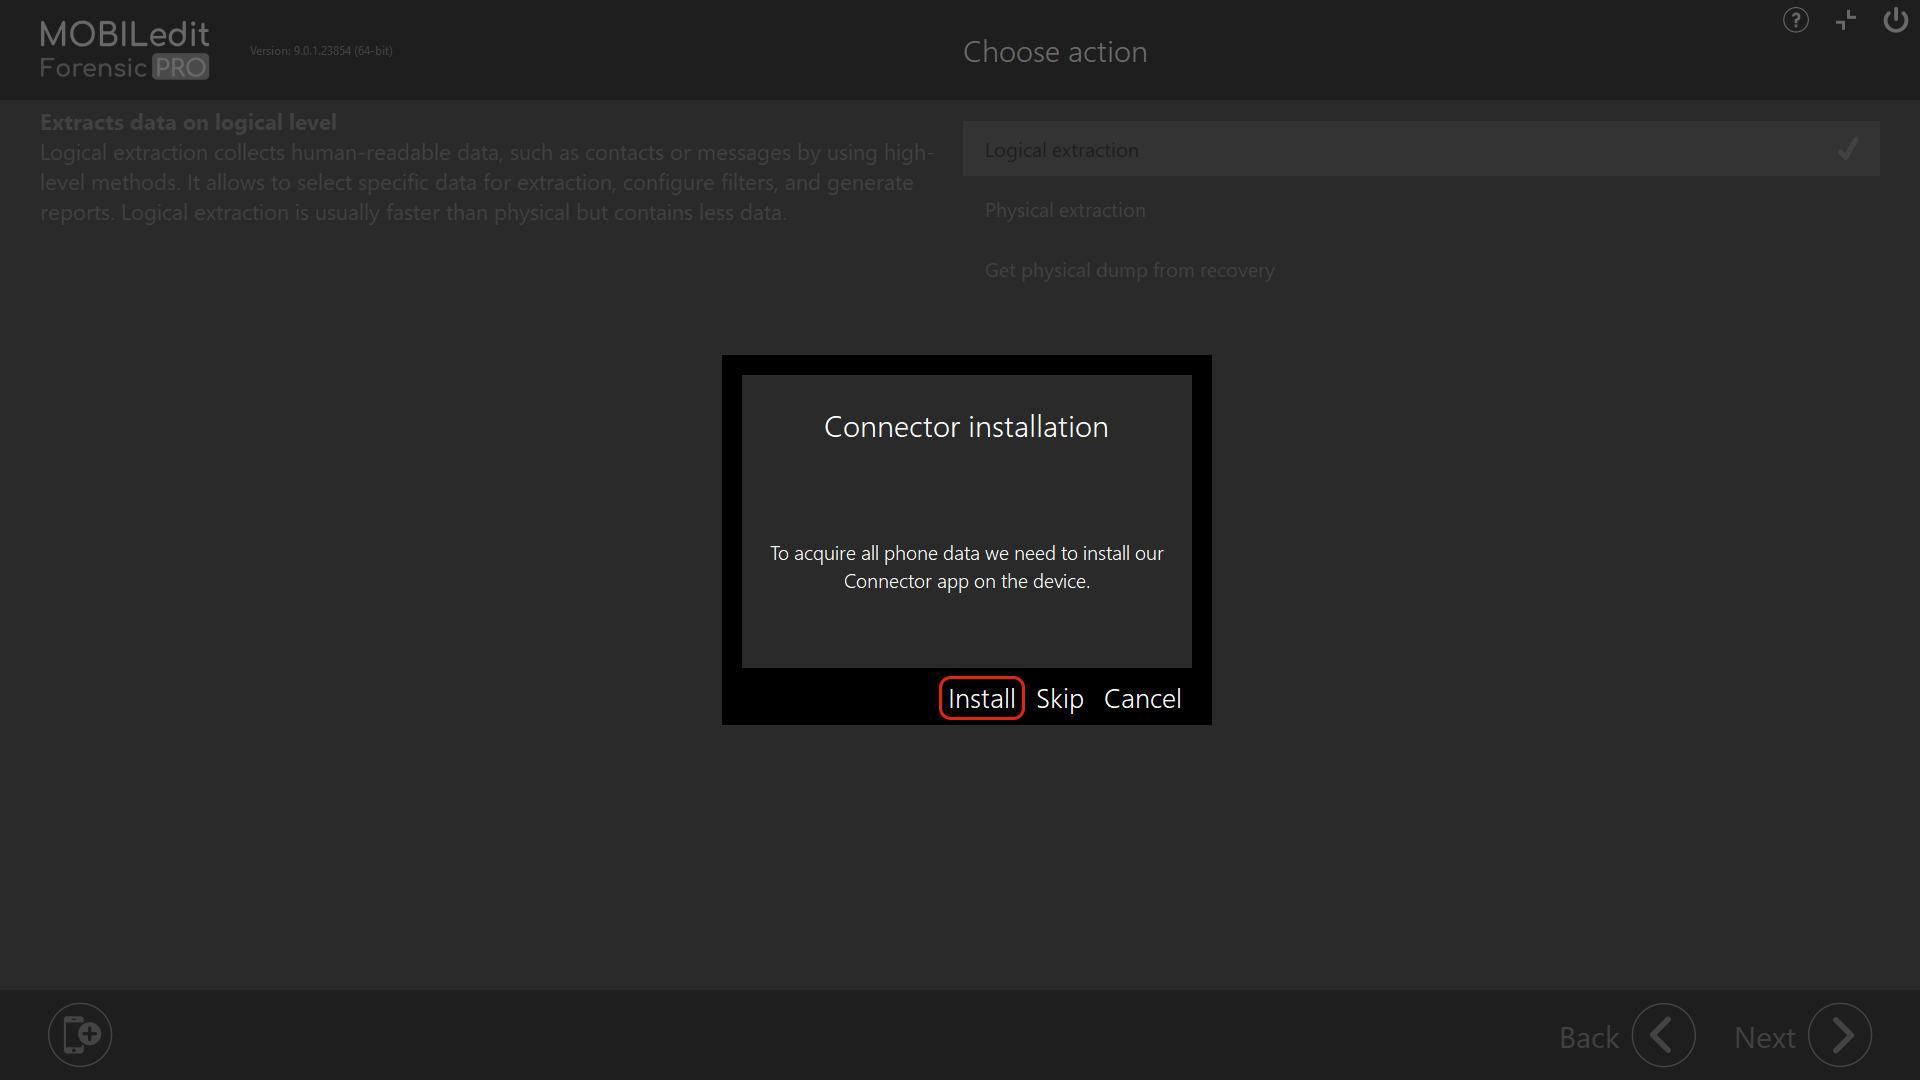Click the power quit icon
1920x1080 pixels.
click(1895, 21)
